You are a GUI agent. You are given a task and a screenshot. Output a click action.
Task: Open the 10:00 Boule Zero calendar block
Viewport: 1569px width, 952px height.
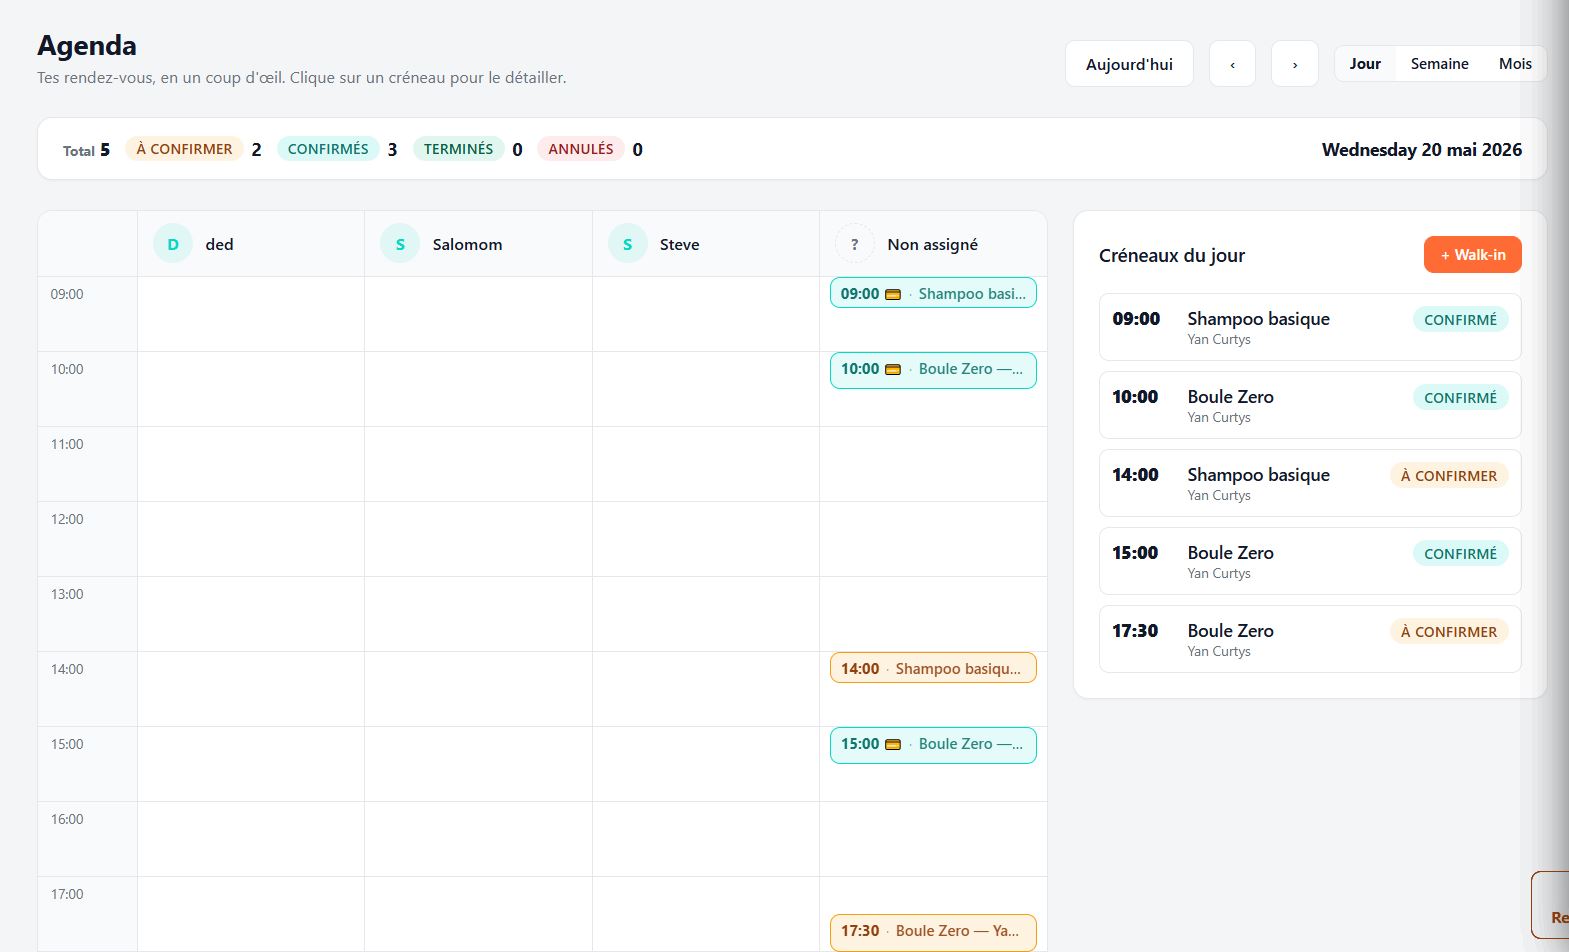click(933, 370)
